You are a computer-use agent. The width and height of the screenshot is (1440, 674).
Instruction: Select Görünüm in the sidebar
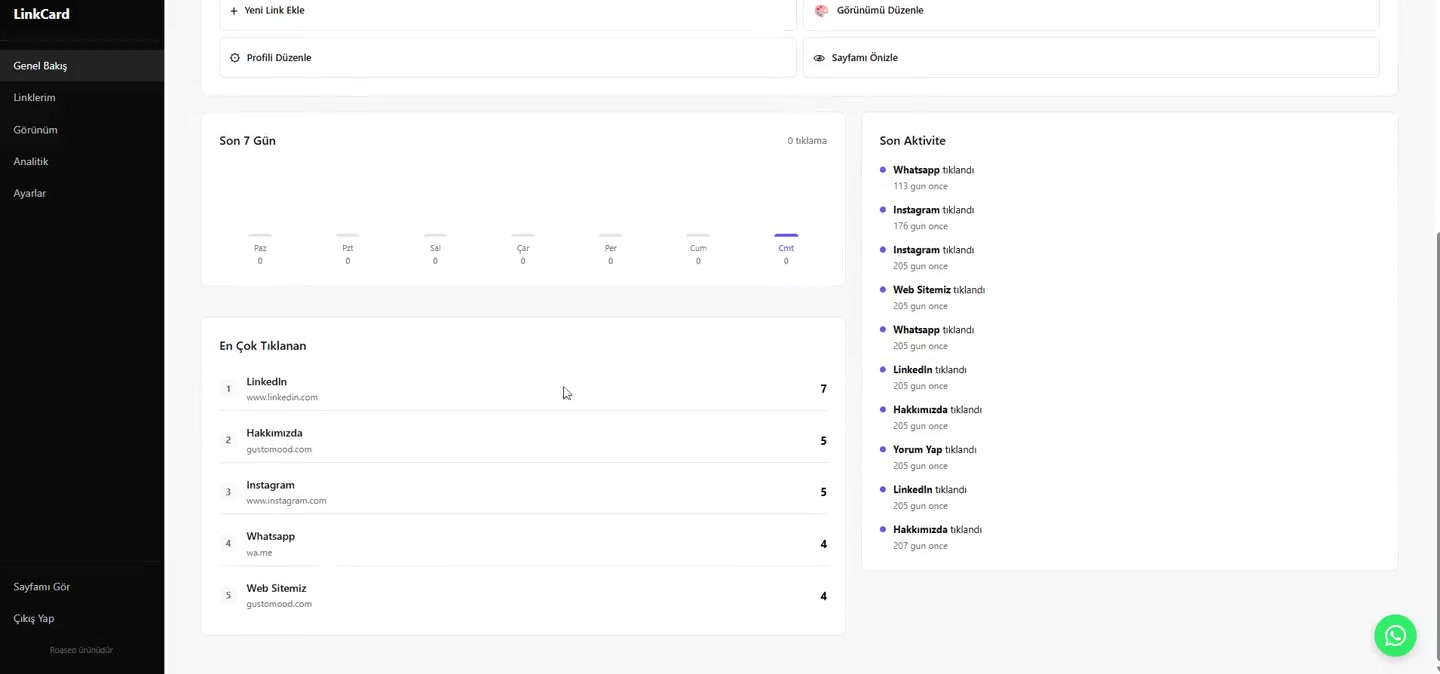point(82,130)
